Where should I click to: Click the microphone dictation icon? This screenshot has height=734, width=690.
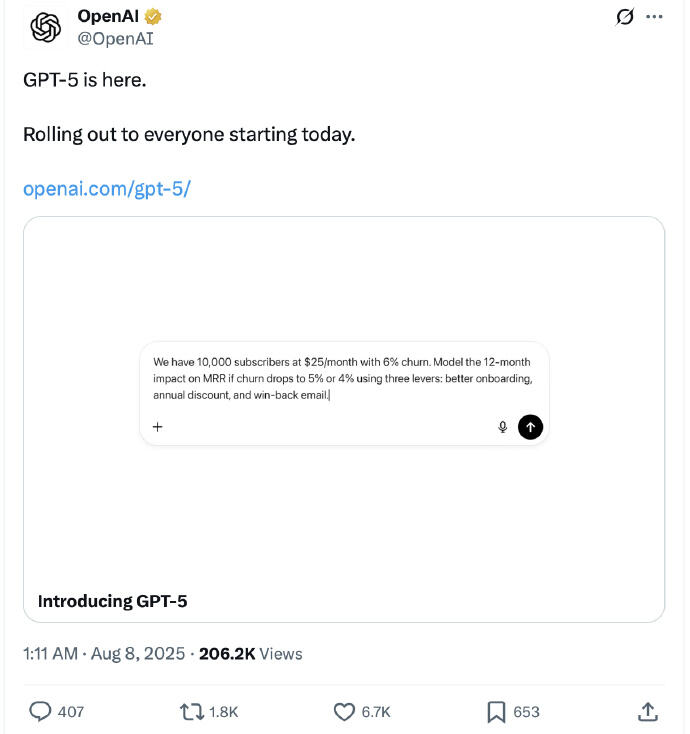pos(503,427)
